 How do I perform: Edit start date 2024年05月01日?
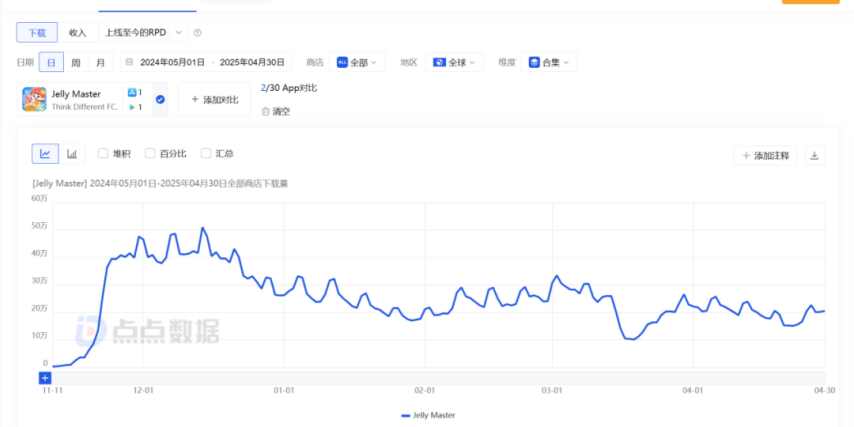[173, 62]
